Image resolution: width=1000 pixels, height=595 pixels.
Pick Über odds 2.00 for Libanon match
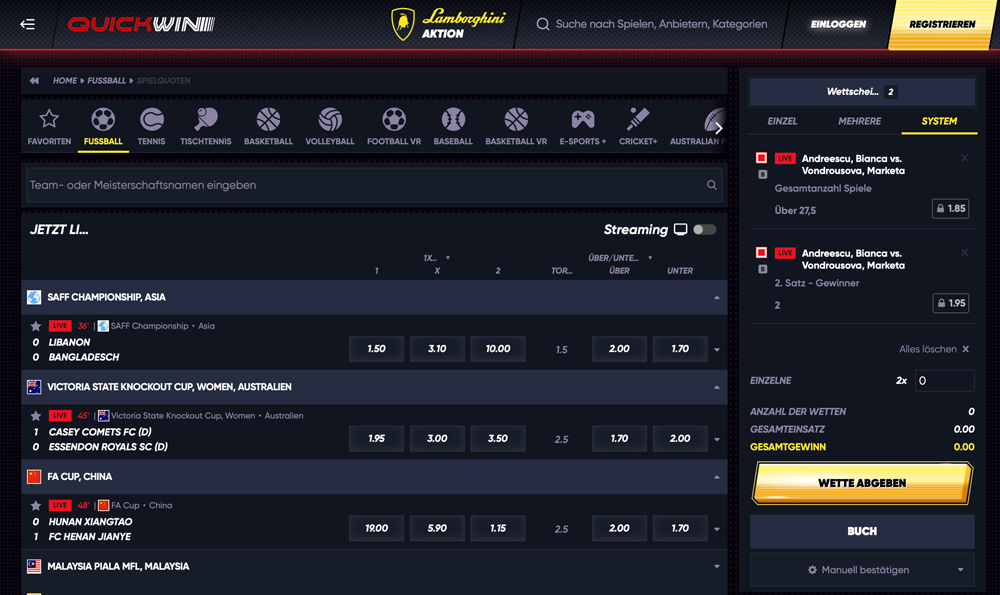coord(619,349)
